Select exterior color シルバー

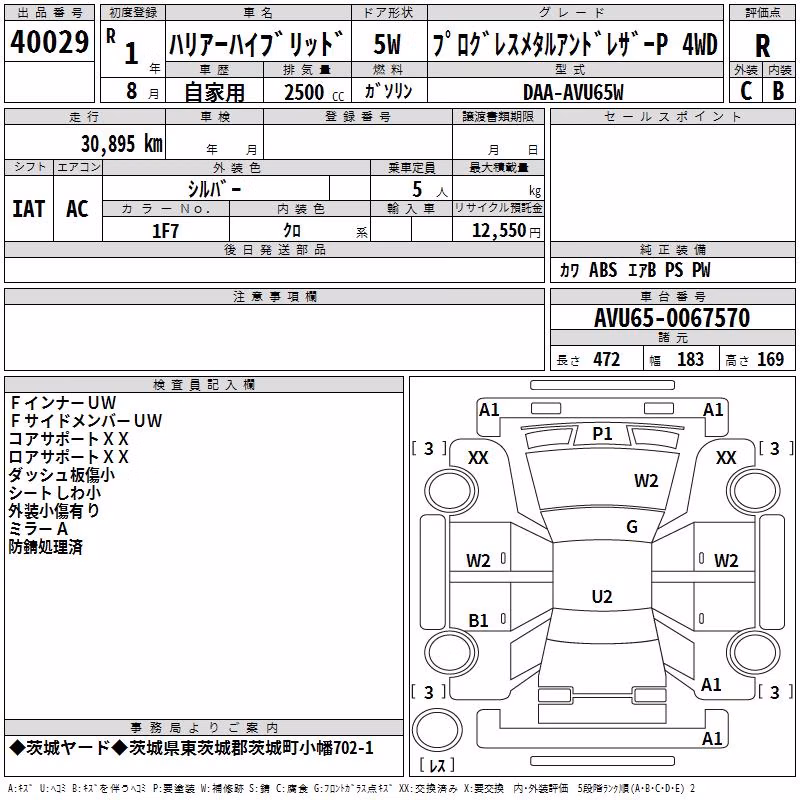click(x=214, y=189)
